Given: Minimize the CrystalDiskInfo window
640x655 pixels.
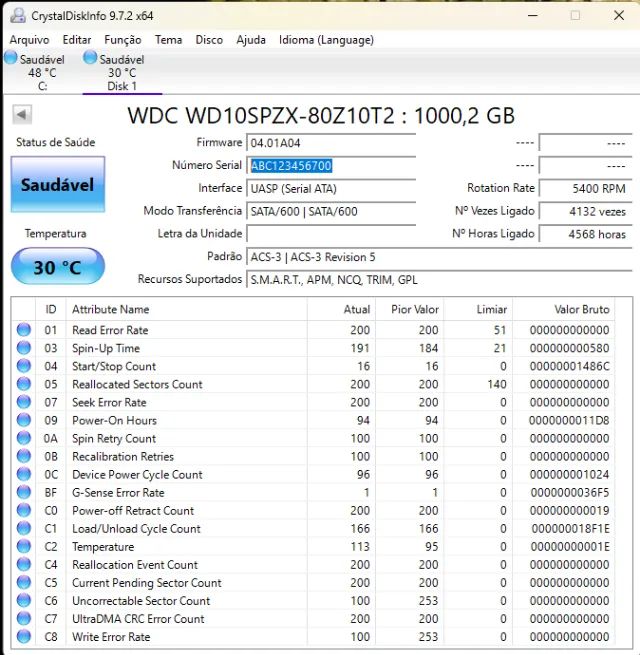Looking at the screenshot, I should point(533,15).
